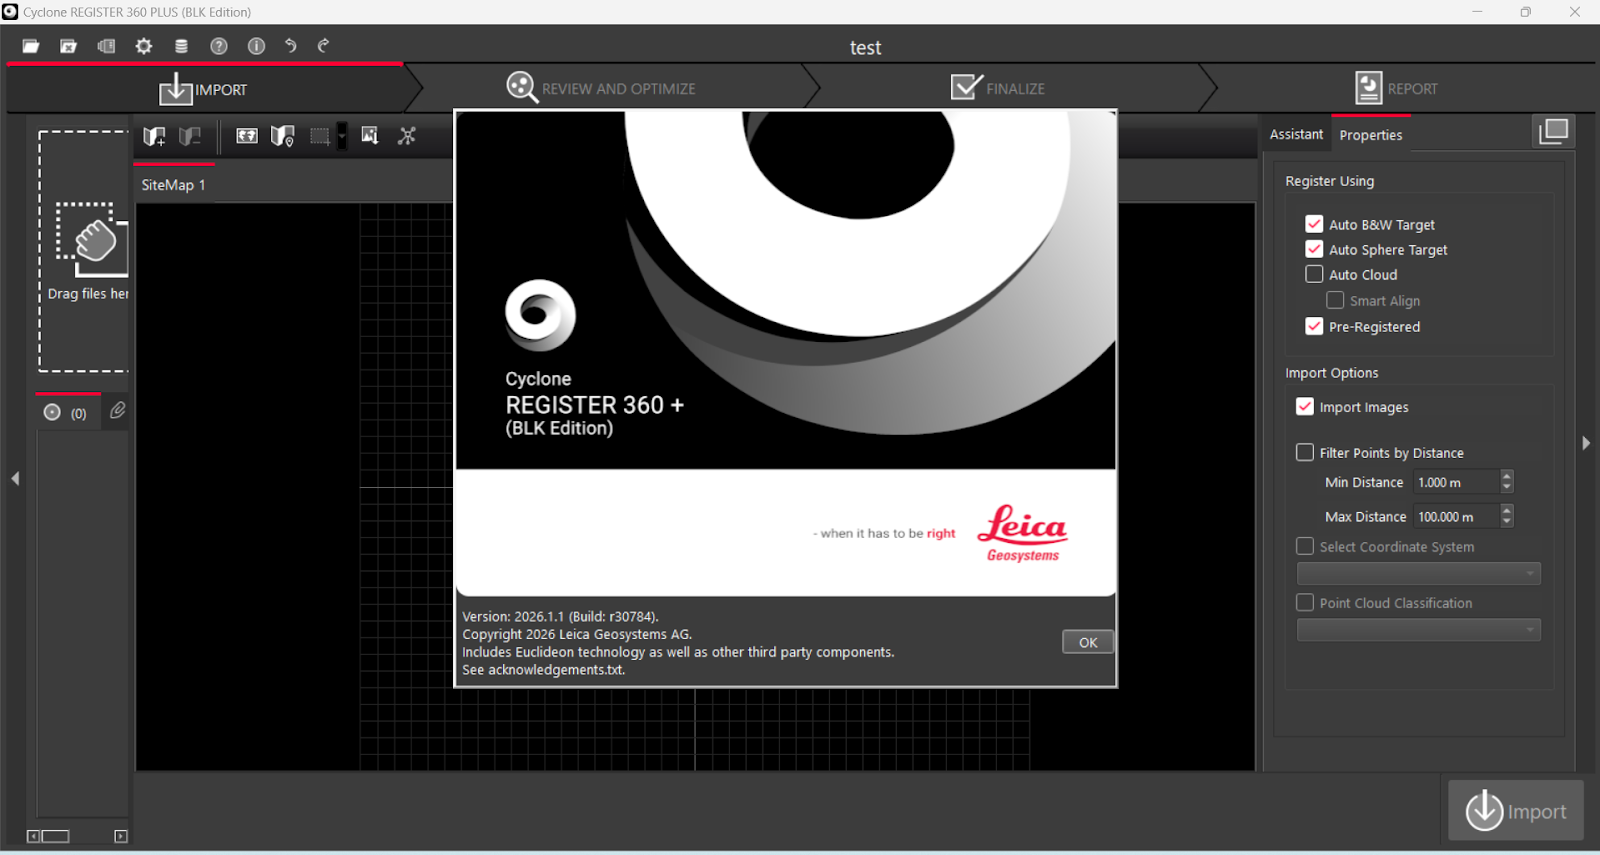The width and height of the screenshot is (1600, 855).
Task: Click the Leica Geosystems logo
Action: click(x=1023, y=533)
